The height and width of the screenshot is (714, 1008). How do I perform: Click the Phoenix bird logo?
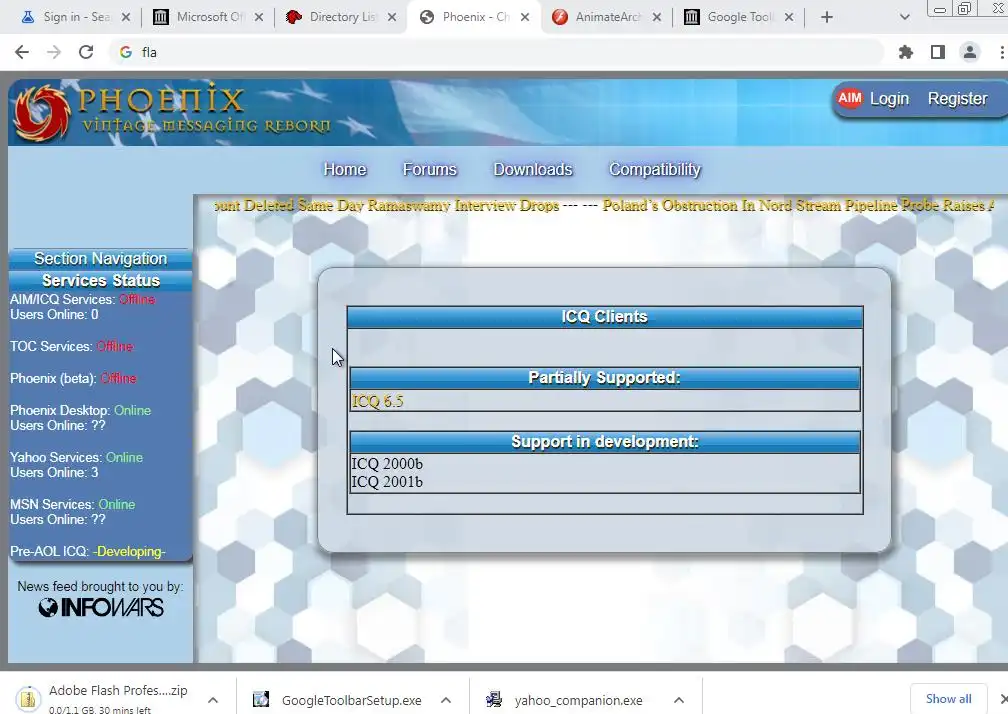(x=42, y=113)
